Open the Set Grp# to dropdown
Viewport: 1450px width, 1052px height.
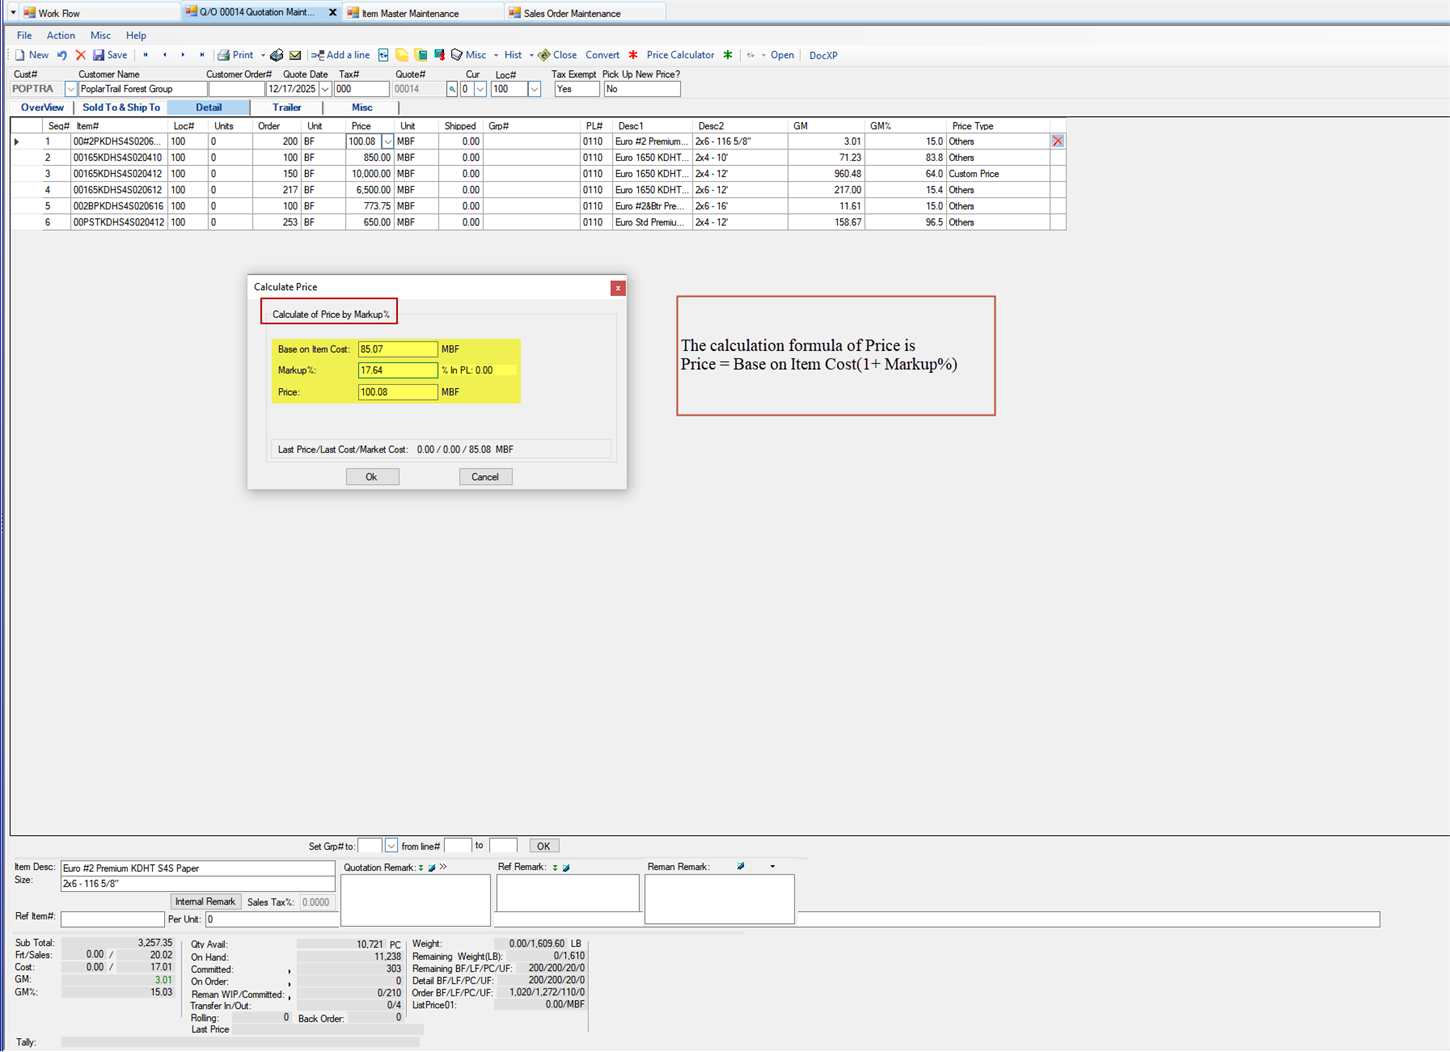click(390, 845)
